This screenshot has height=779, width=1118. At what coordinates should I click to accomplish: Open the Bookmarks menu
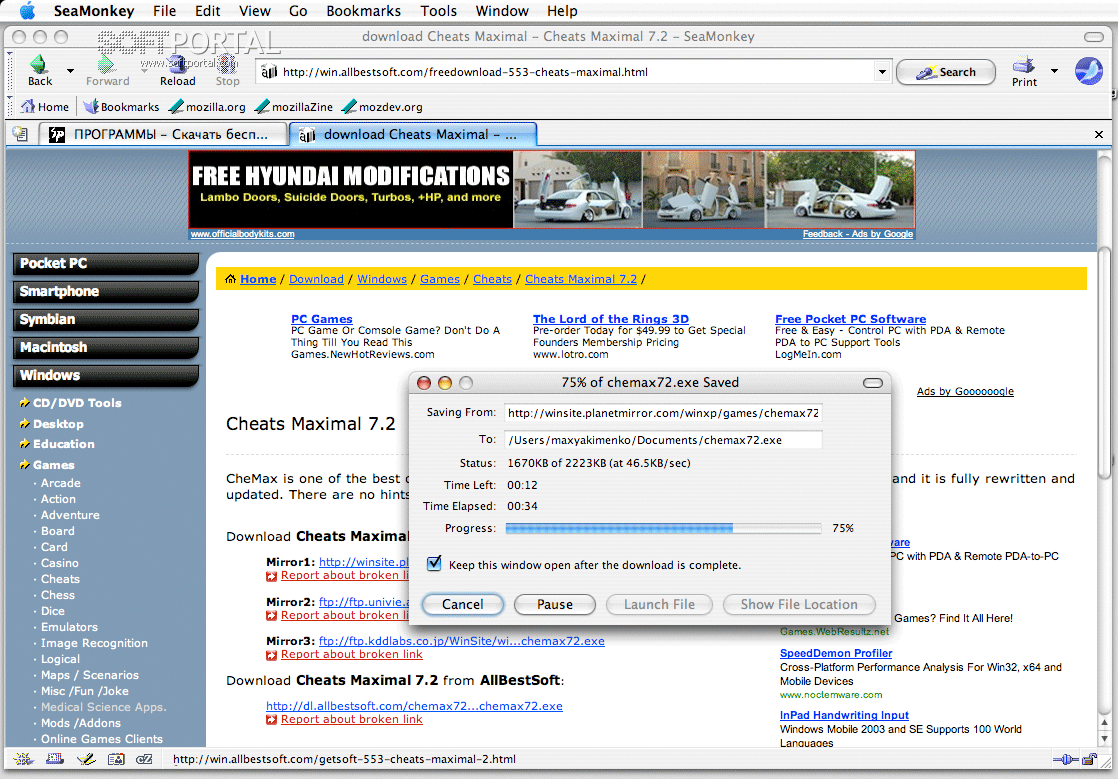pos(364,11)
